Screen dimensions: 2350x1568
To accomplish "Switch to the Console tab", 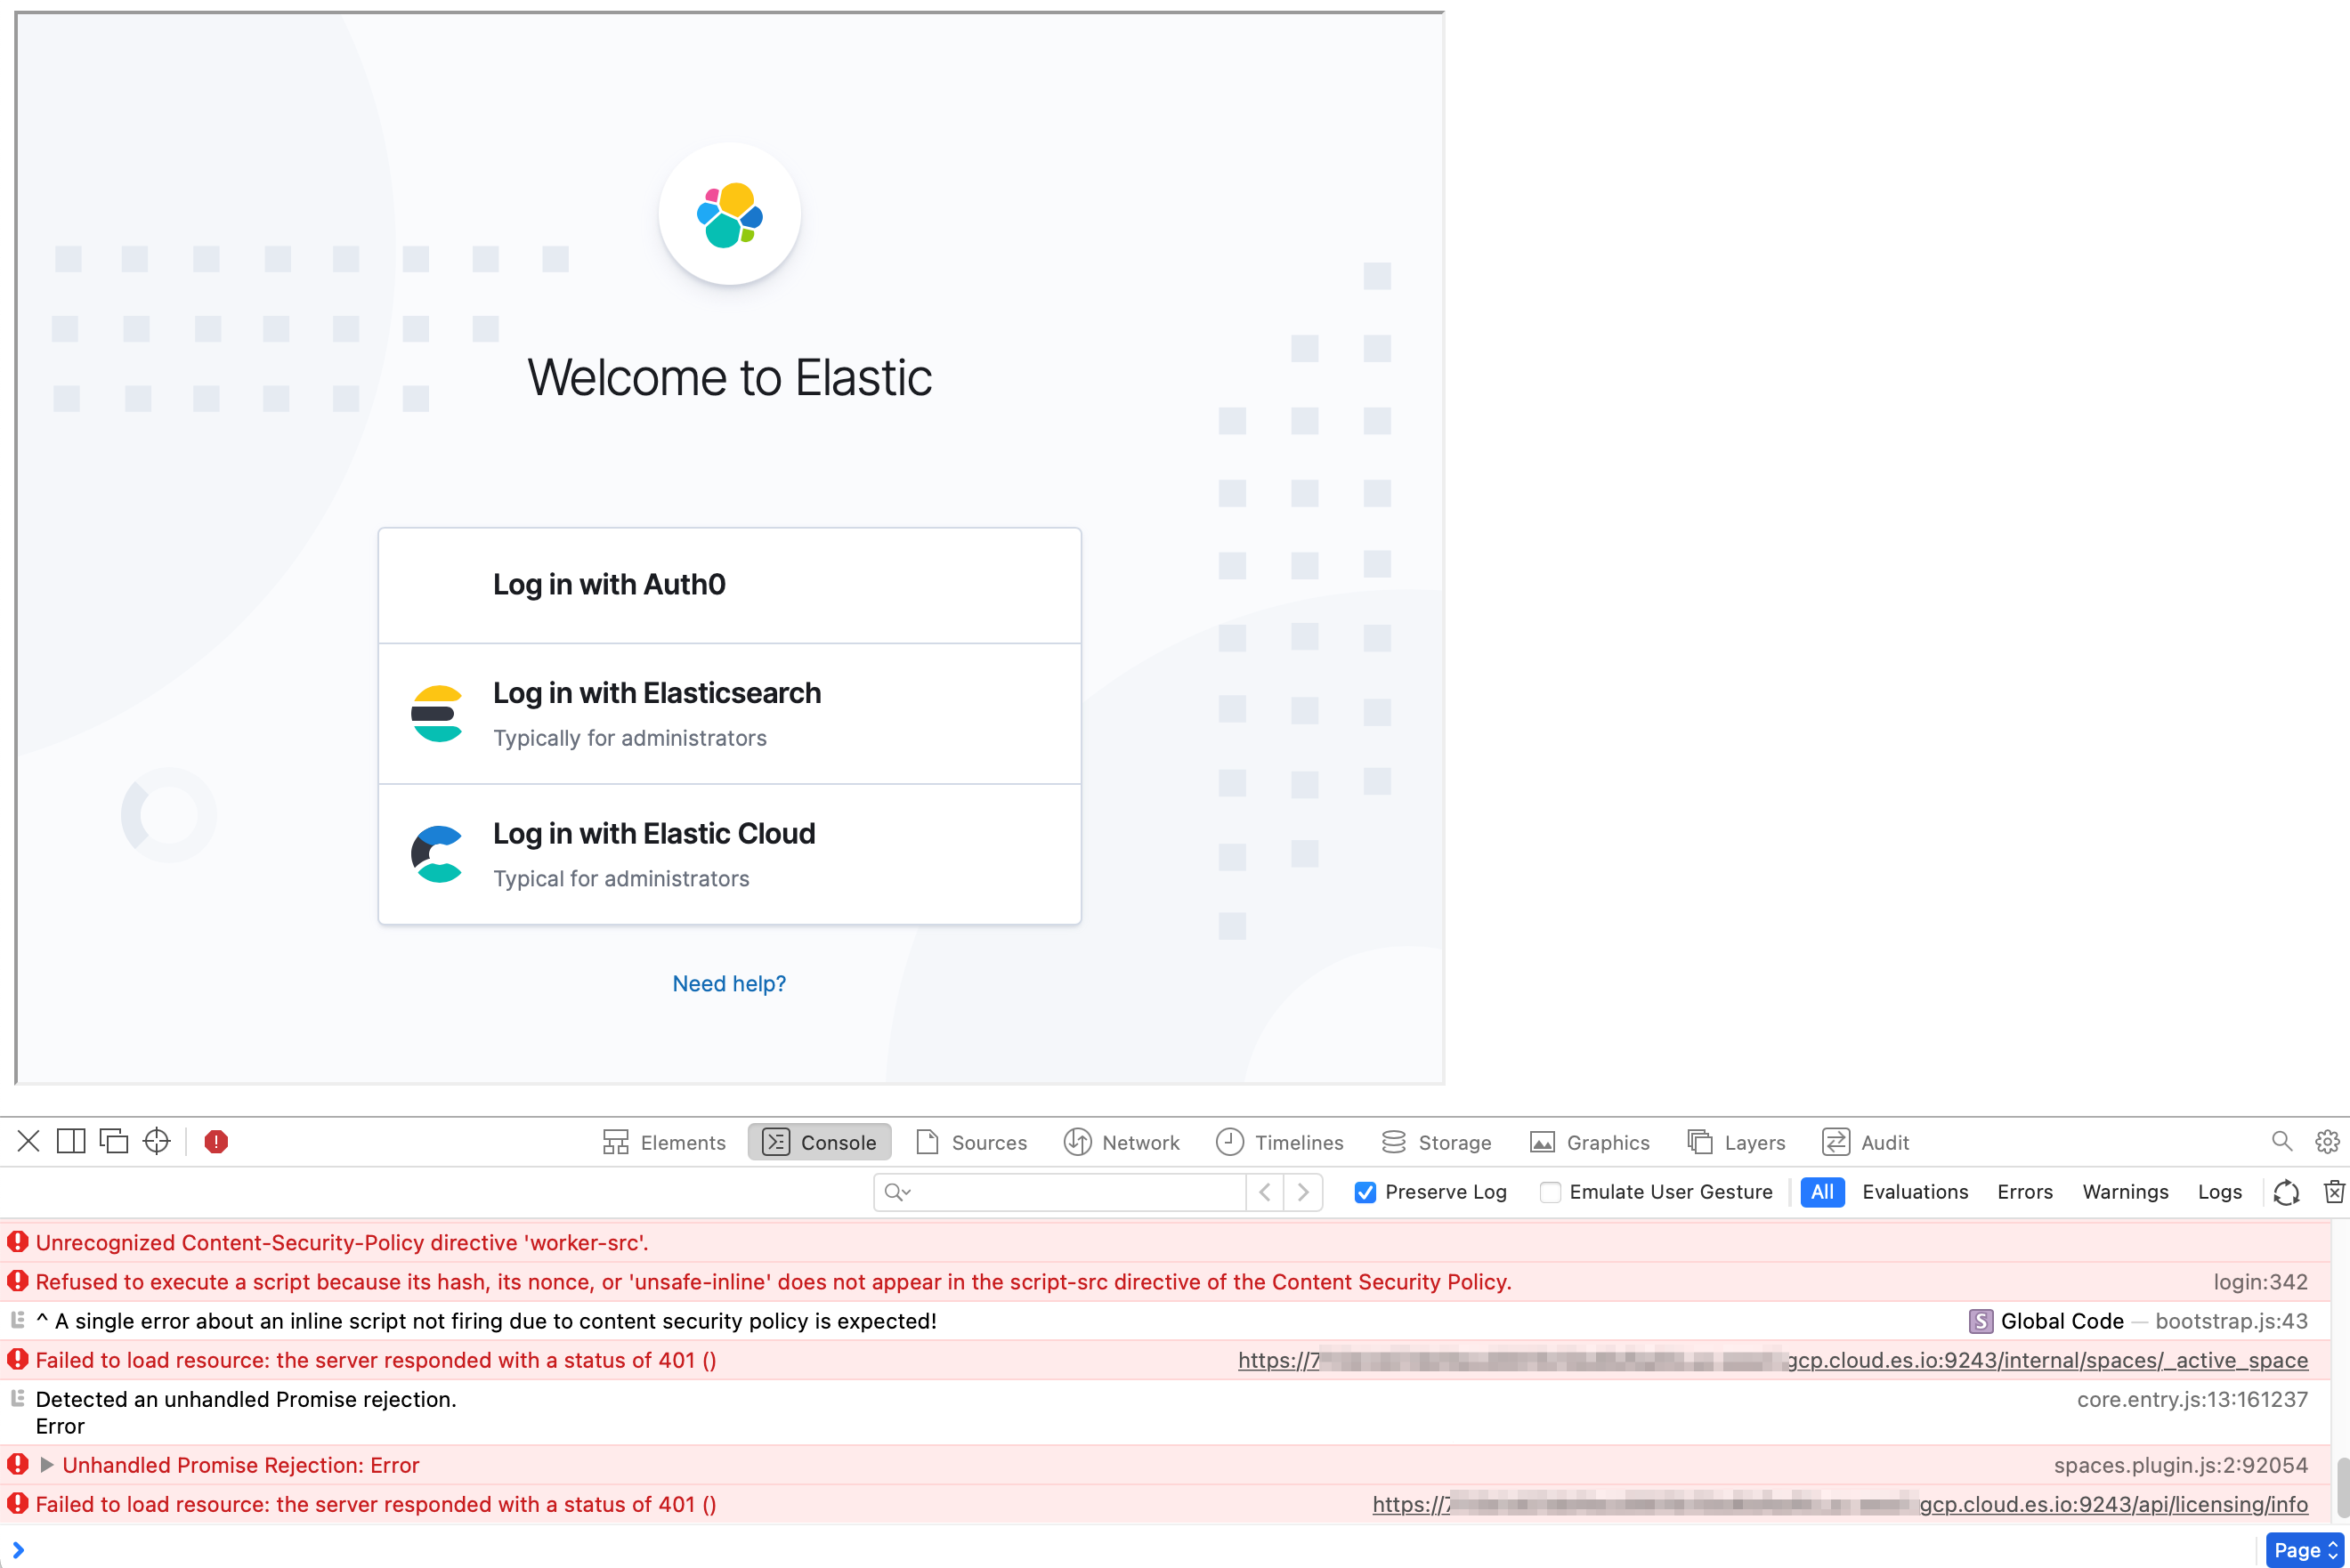I will (819, 1142).
